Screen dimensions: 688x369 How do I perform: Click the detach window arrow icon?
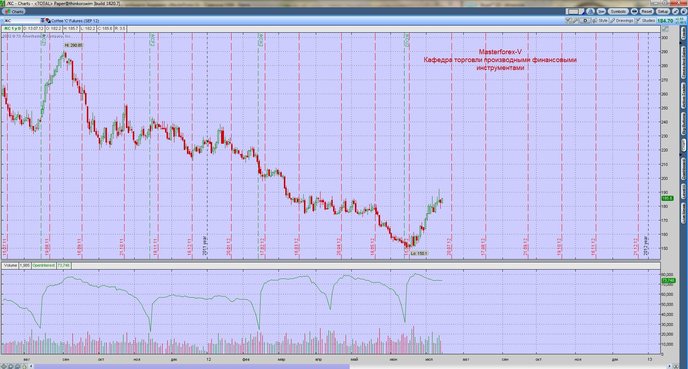tap(674, 11)
